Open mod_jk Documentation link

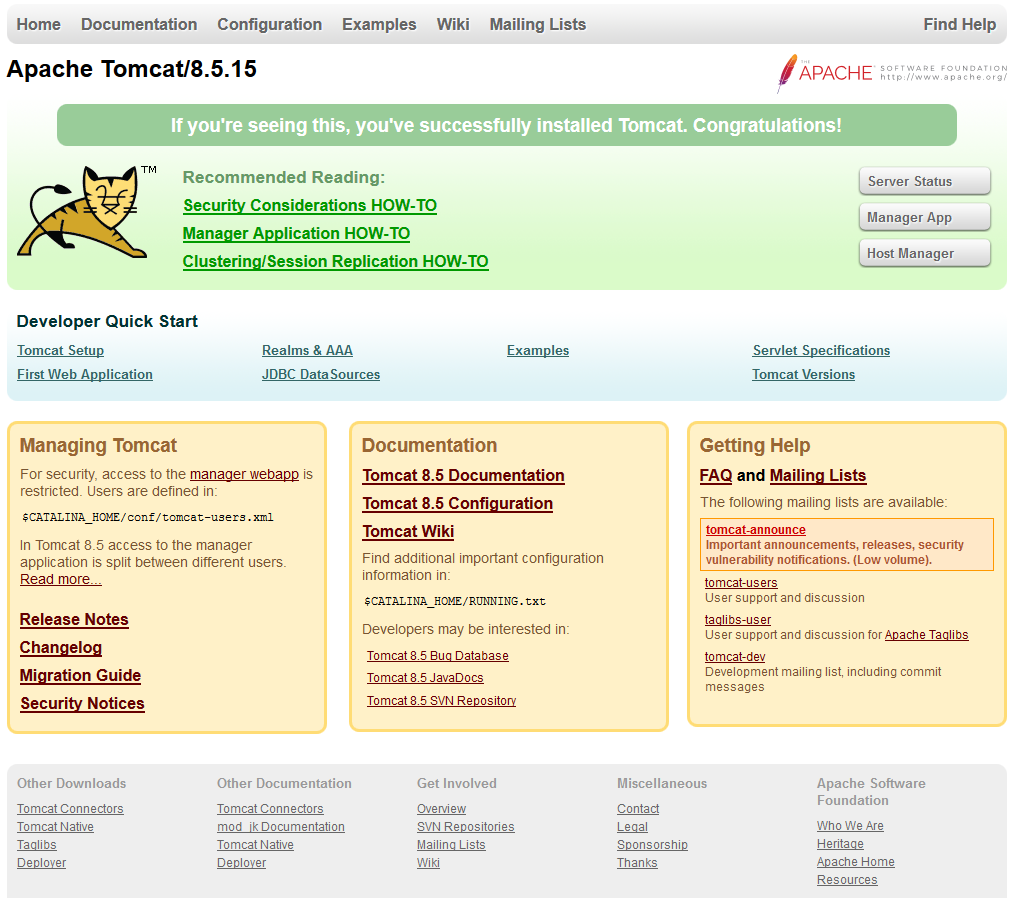pos(281,827)
